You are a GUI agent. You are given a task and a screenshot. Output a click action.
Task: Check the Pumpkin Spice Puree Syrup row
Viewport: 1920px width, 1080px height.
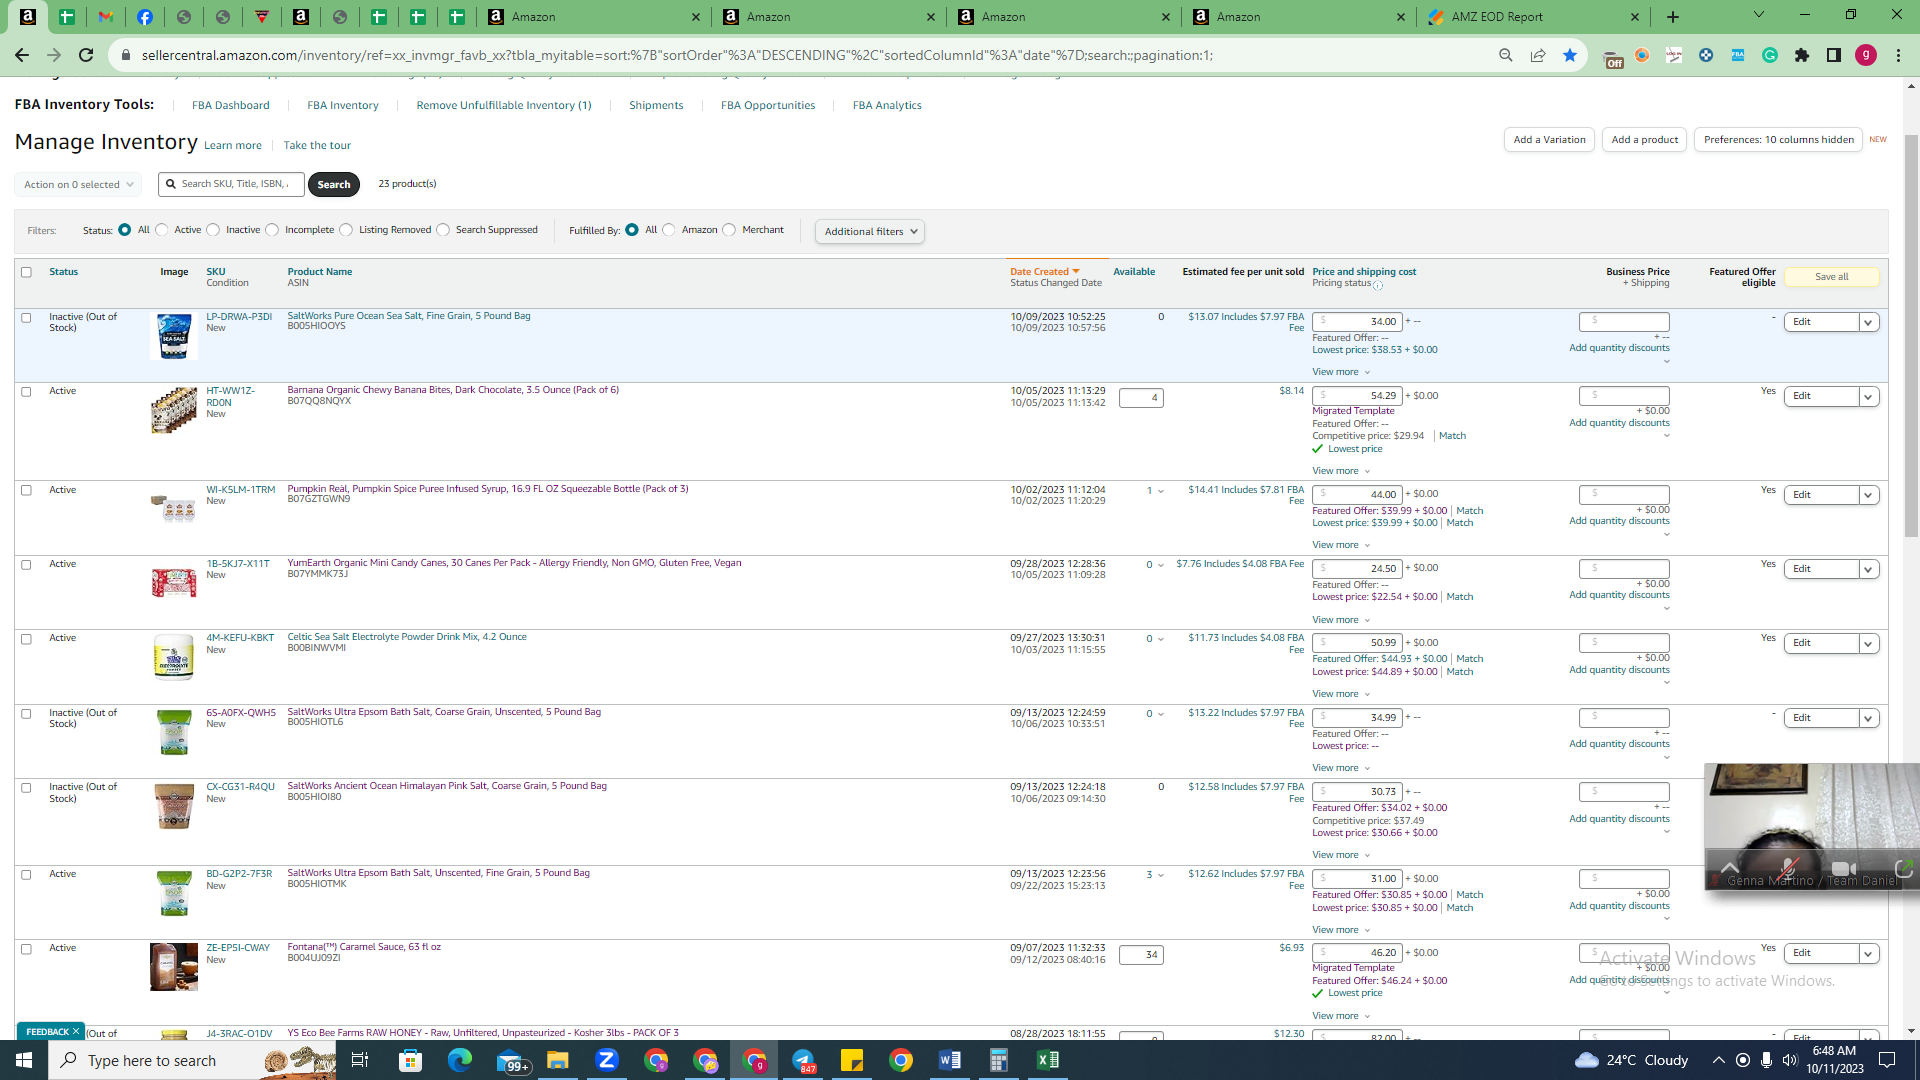tap(27, 491)
